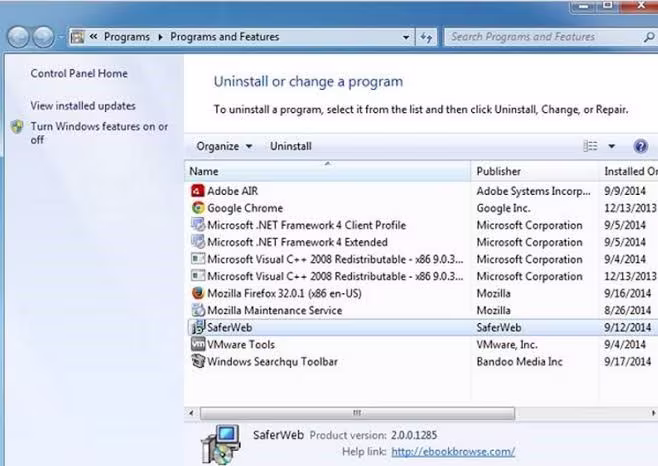Click the horizontal scrollbar left arrow
658x466 pixels.
191,413
